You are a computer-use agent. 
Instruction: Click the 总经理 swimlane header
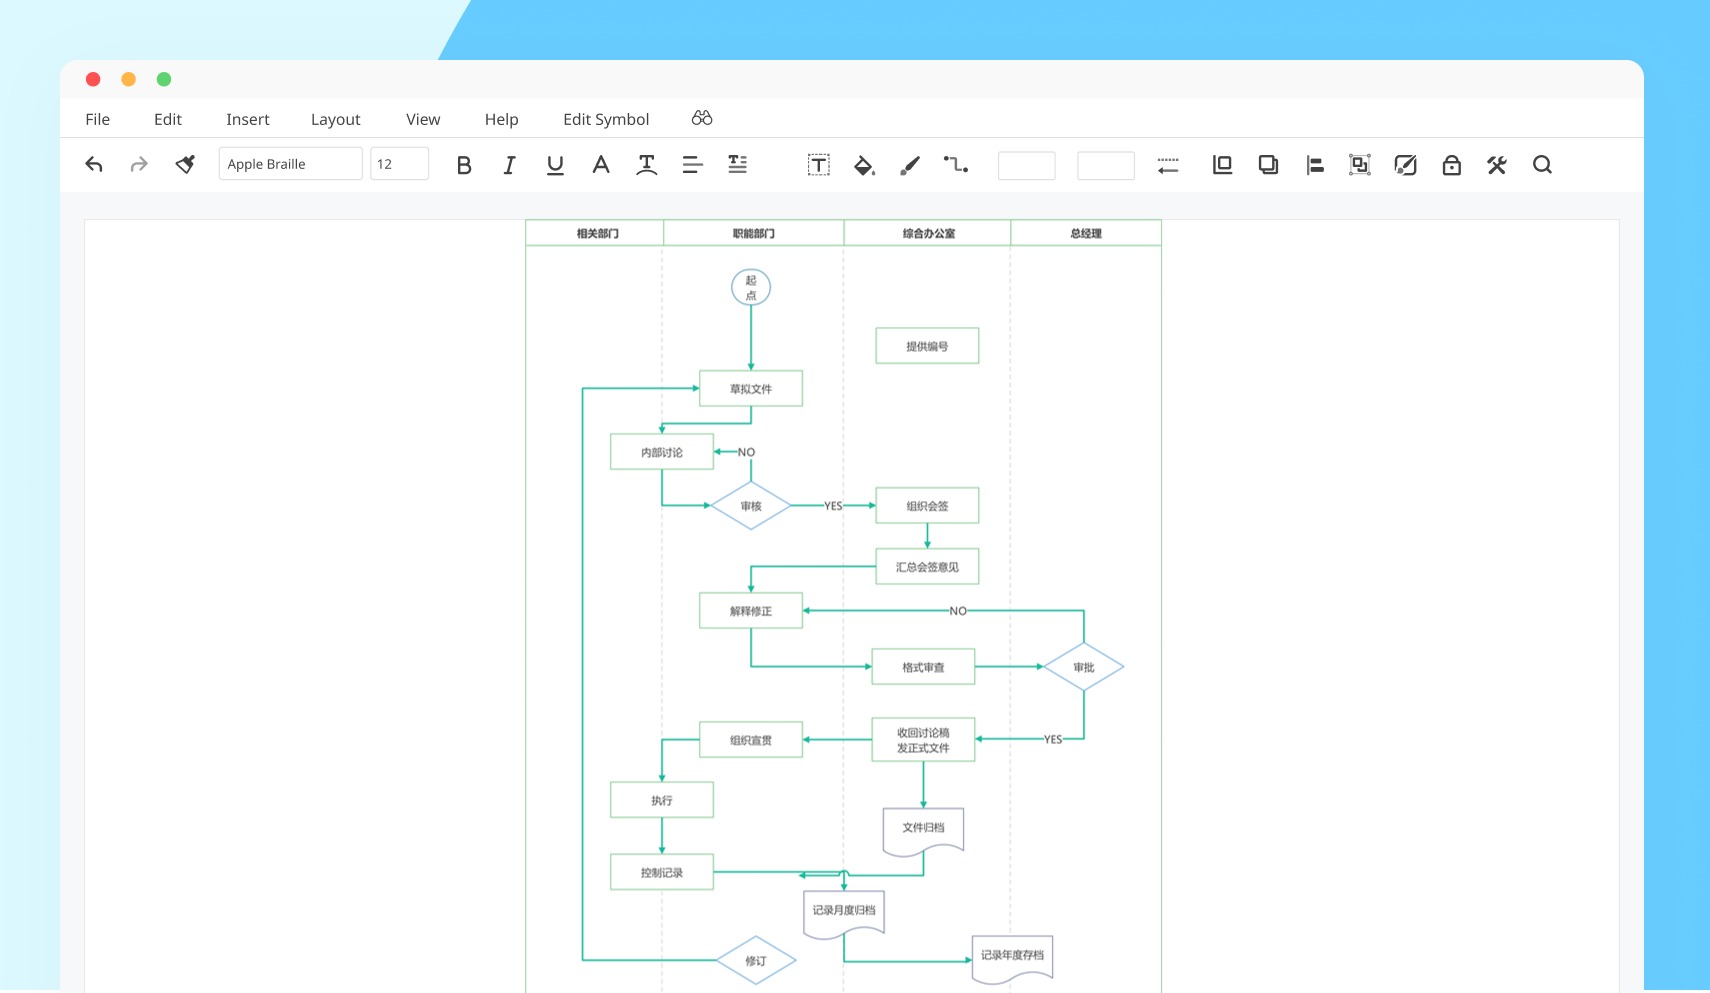pos(1086,233)
